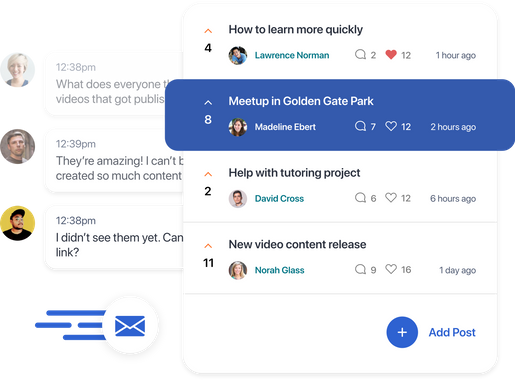Click the "2 hours ago" timestamp
This screenshot has width=515, height=380.
coord(453,127)
